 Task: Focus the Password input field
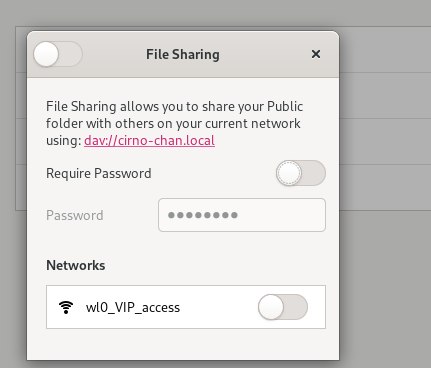pyautogui.click(x=242, y=215)
